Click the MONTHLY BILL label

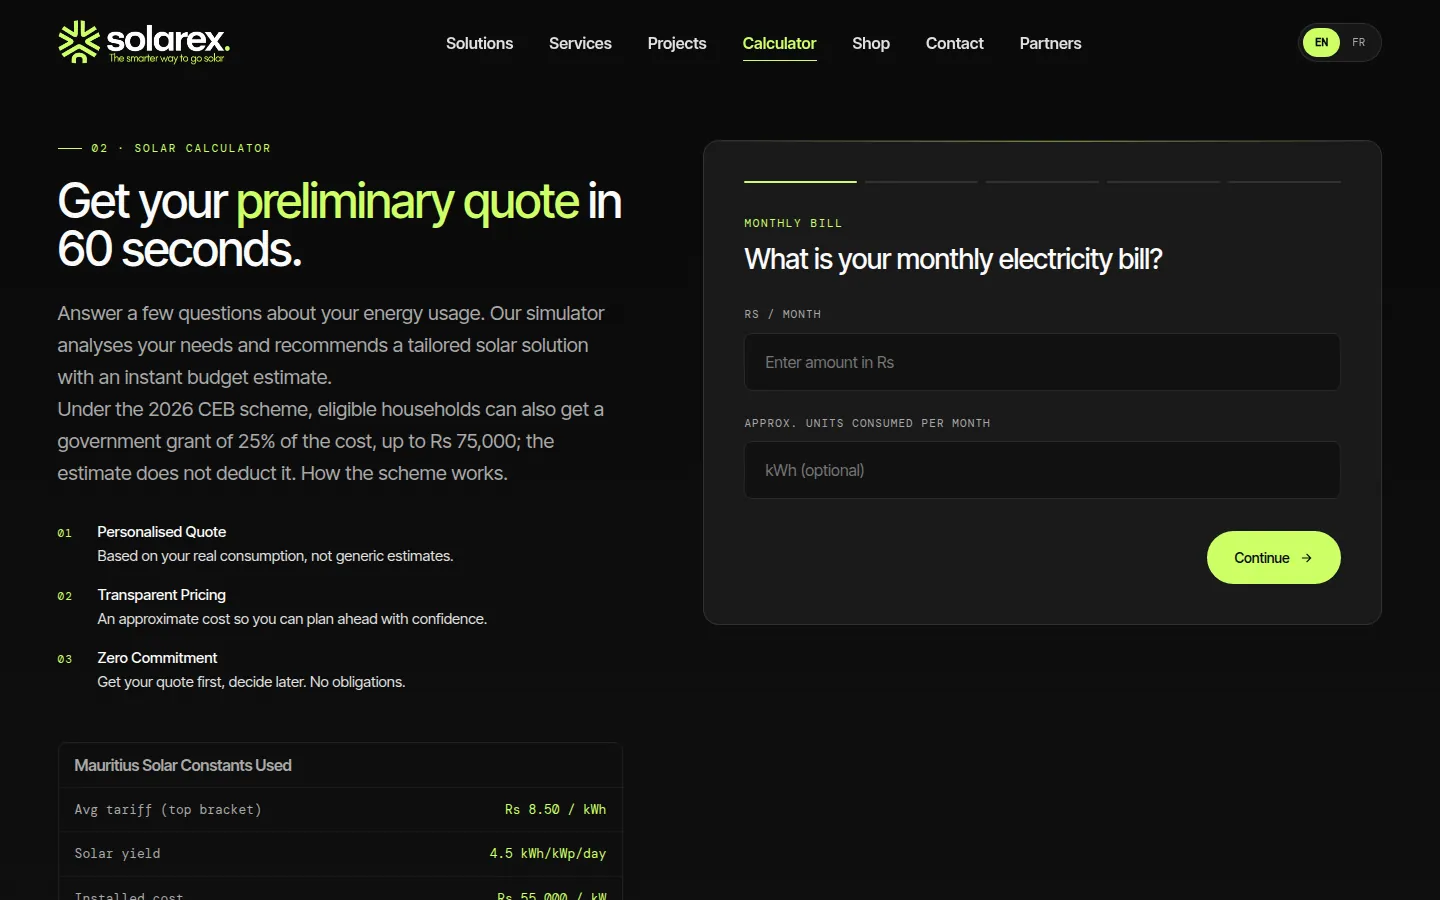[793, 223]
